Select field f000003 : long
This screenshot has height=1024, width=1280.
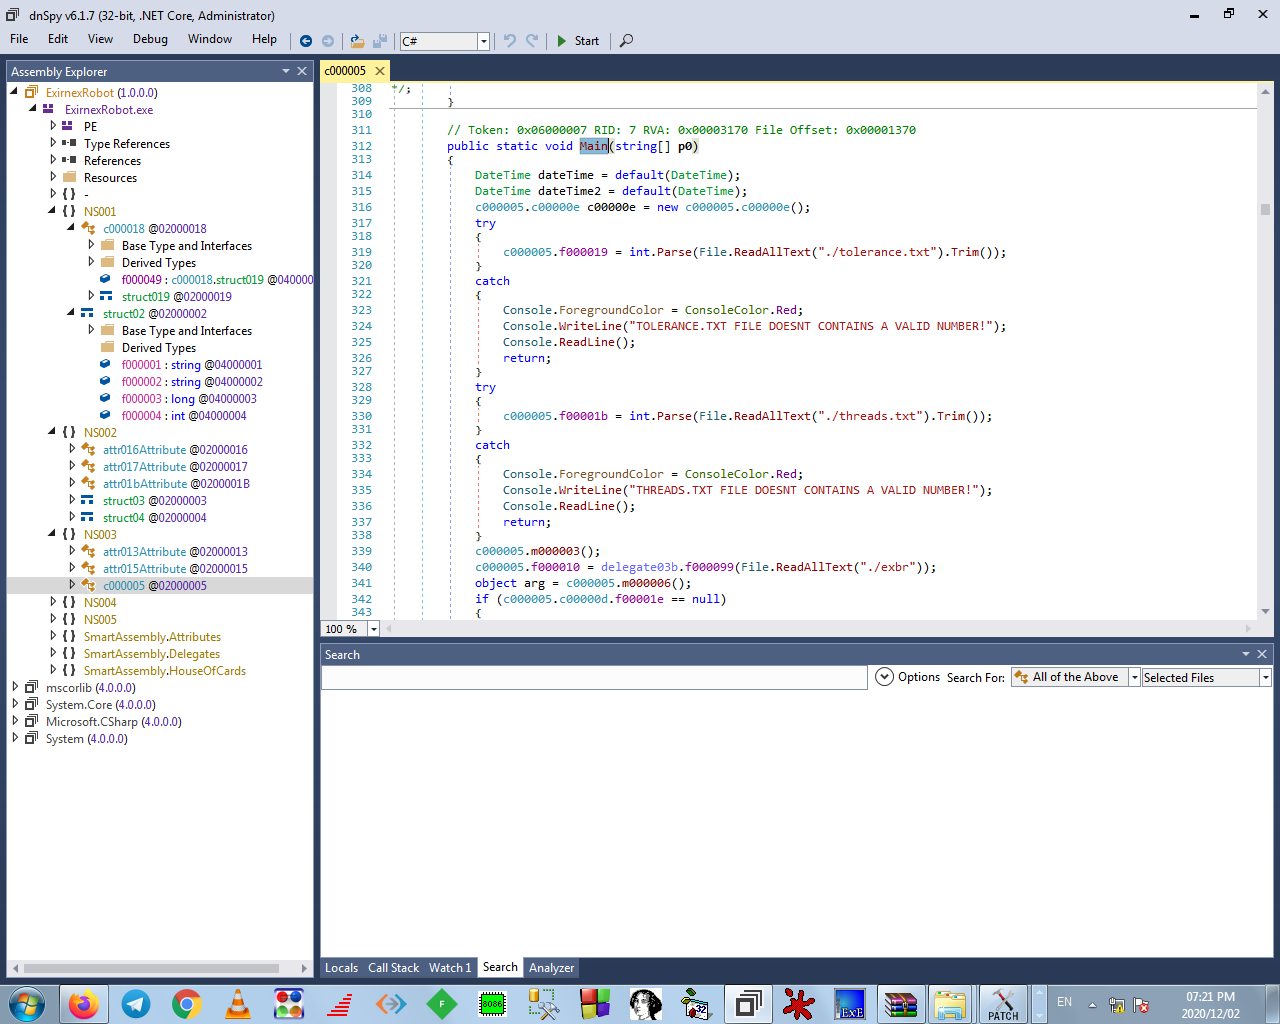[189, 399]
